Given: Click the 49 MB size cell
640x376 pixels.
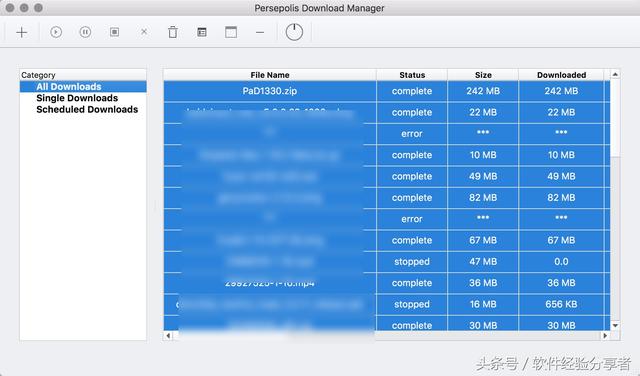Looking at the screenshot, I should tap(483, 176).
